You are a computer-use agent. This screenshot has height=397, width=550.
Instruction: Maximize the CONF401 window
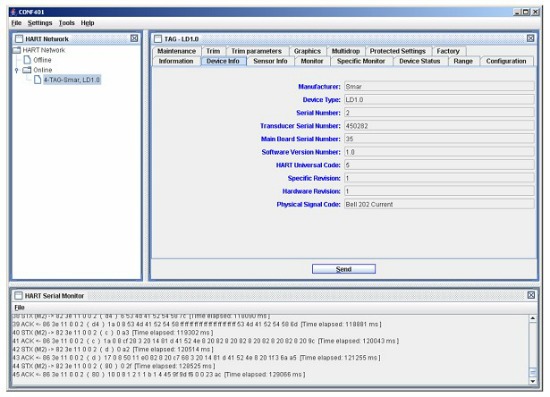click(x=526, y=12)
